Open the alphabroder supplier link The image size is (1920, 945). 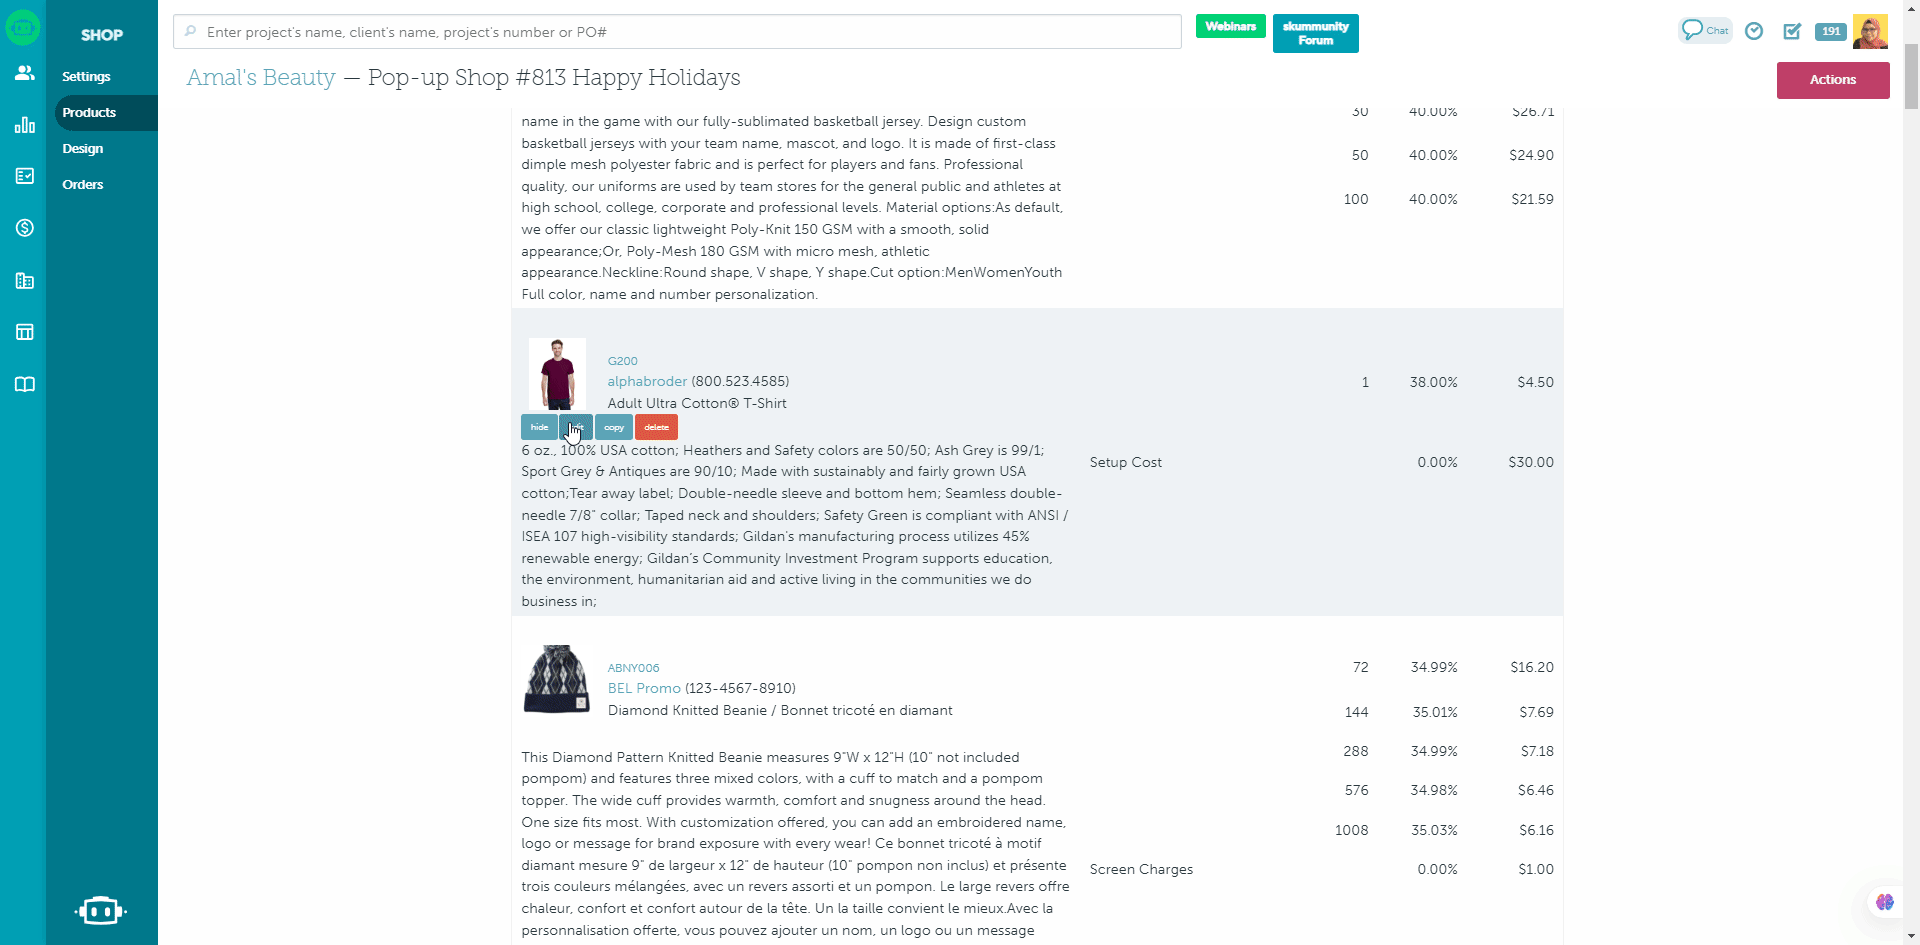point(647,382)
